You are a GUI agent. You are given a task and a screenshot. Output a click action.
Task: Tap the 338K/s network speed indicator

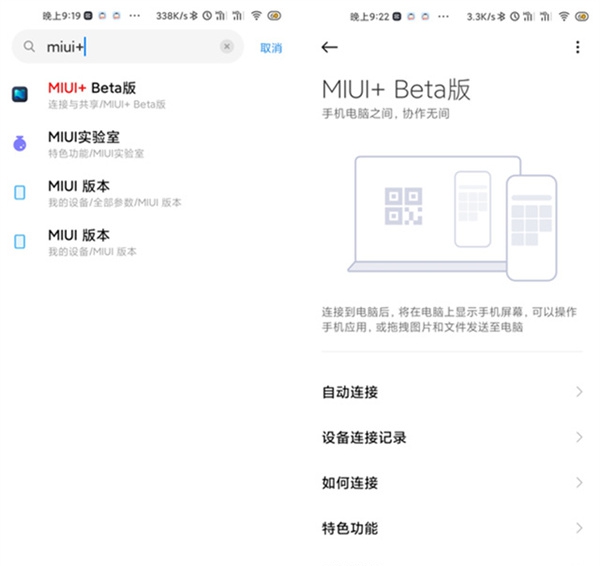point(172,16)
